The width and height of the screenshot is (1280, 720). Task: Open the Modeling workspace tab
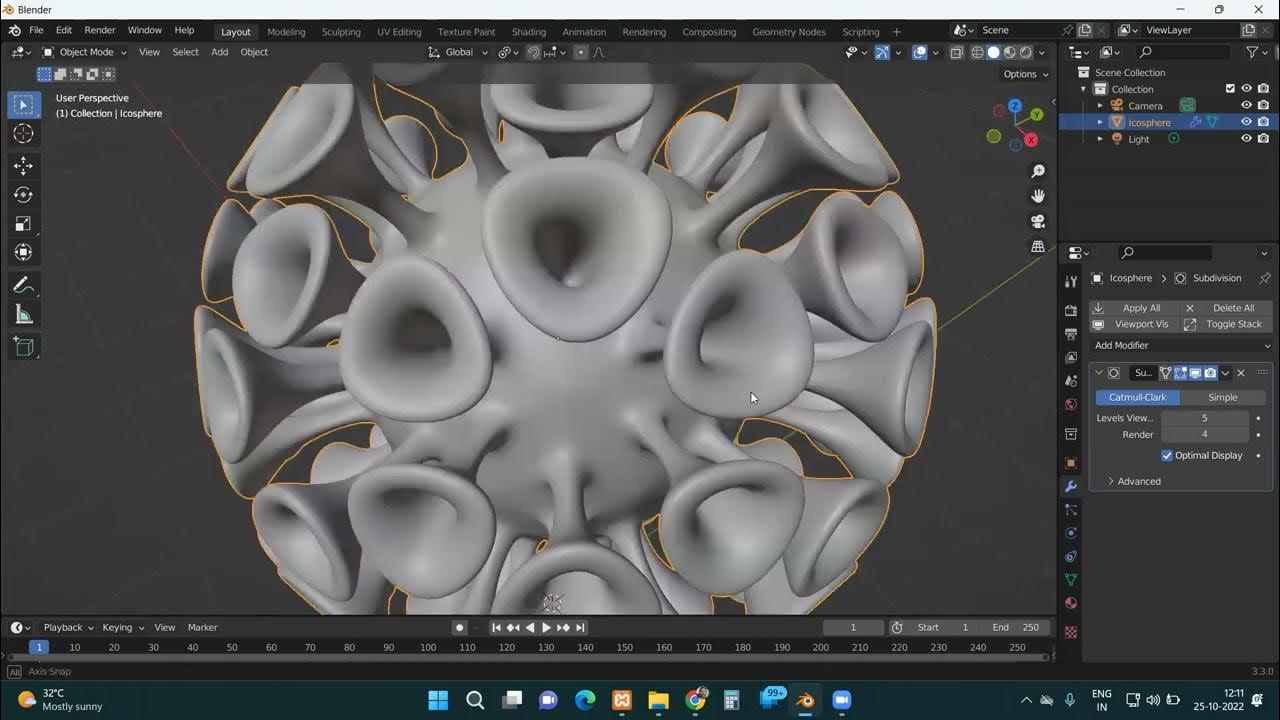coord(286,31)
